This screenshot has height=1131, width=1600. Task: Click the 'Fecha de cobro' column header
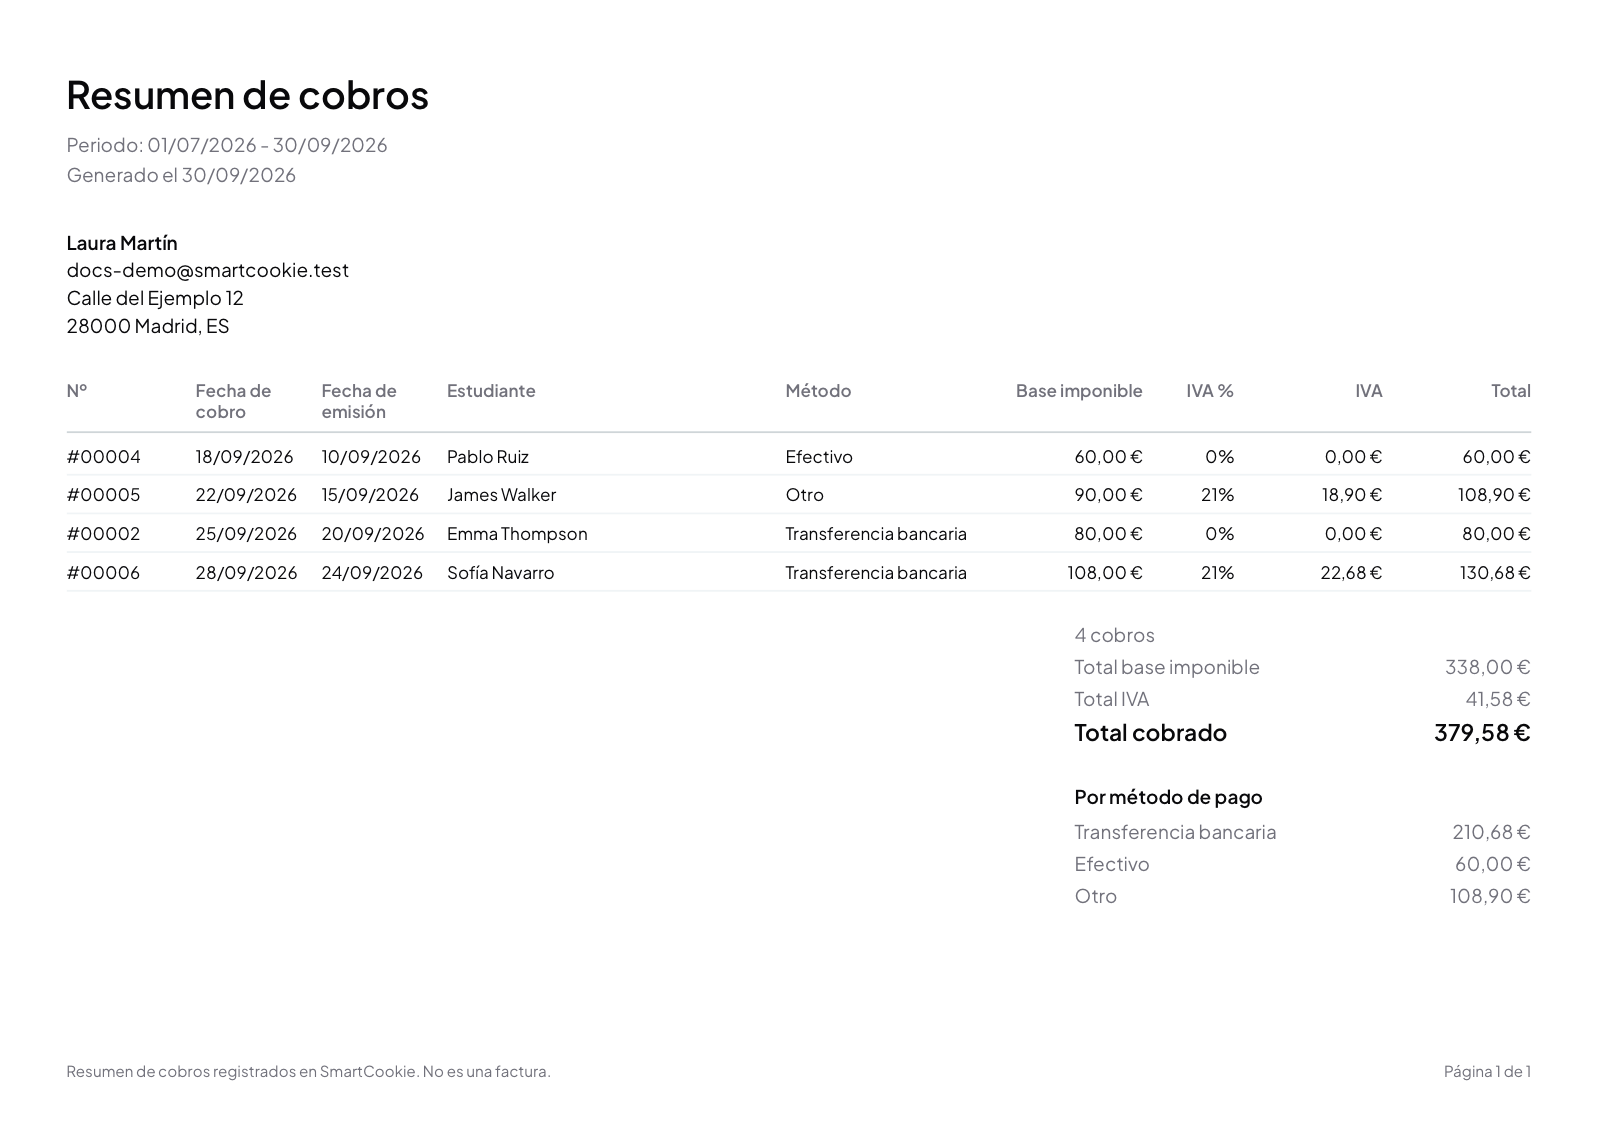[x=233, y=401]
